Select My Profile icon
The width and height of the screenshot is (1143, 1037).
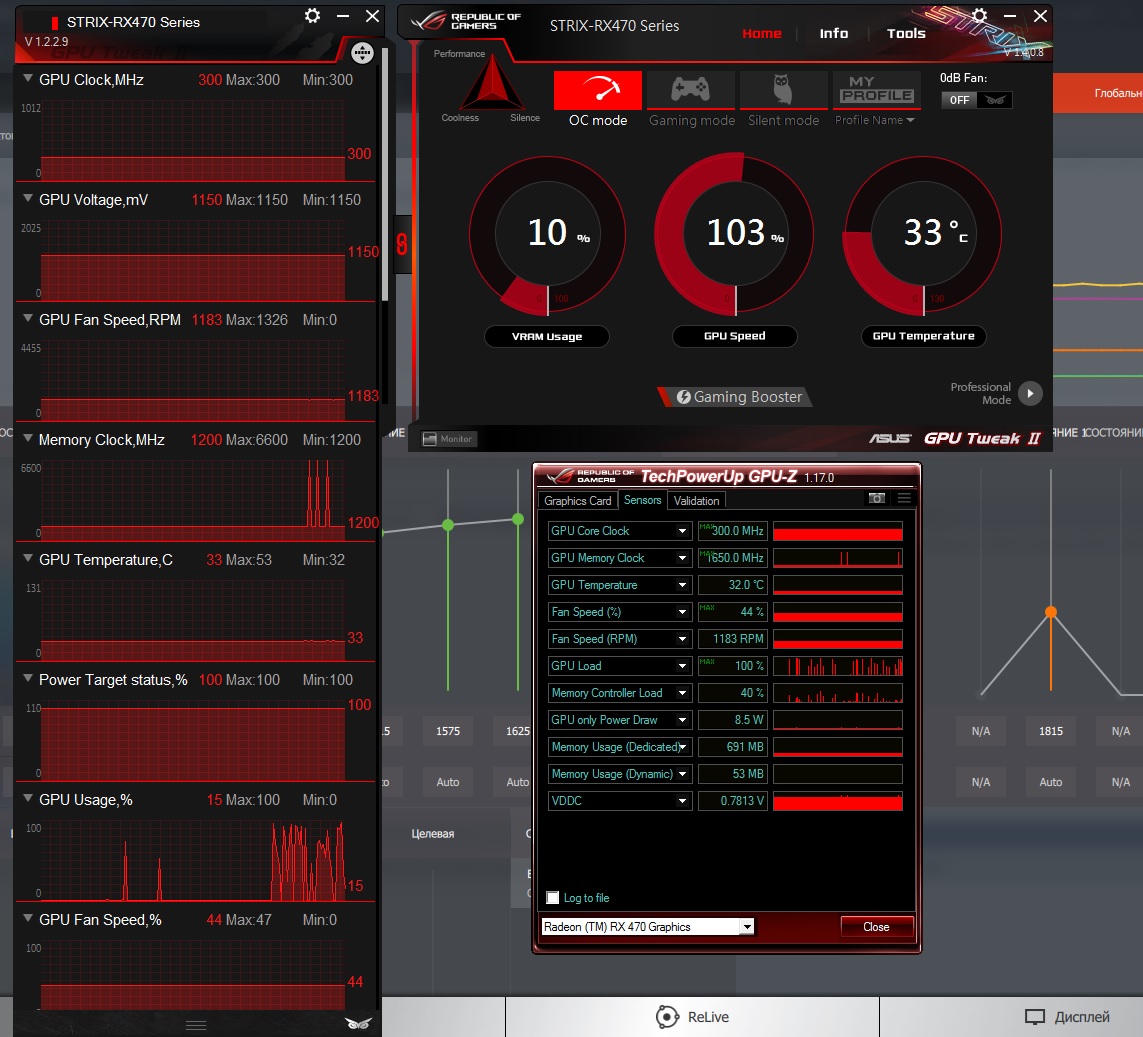tap(876, 90)
